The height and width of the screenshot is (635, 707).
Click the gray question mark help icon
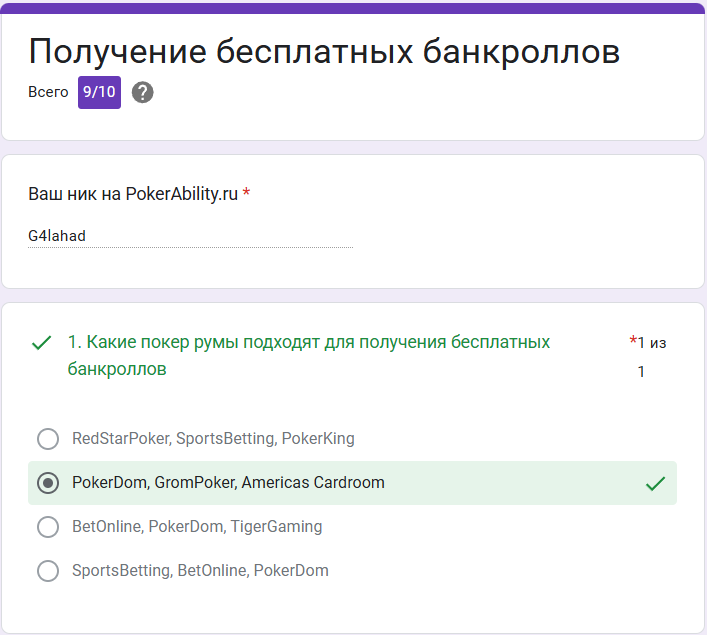coord(142,92)
